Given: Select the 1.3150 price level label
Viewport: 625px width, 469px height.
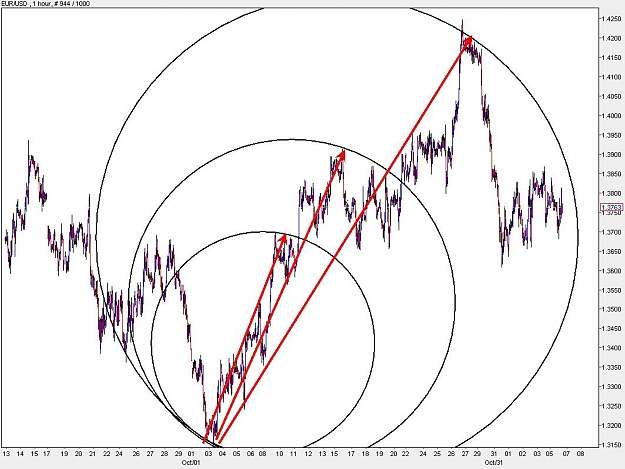Looking at the screenshot, I should [x=611, y=445].
